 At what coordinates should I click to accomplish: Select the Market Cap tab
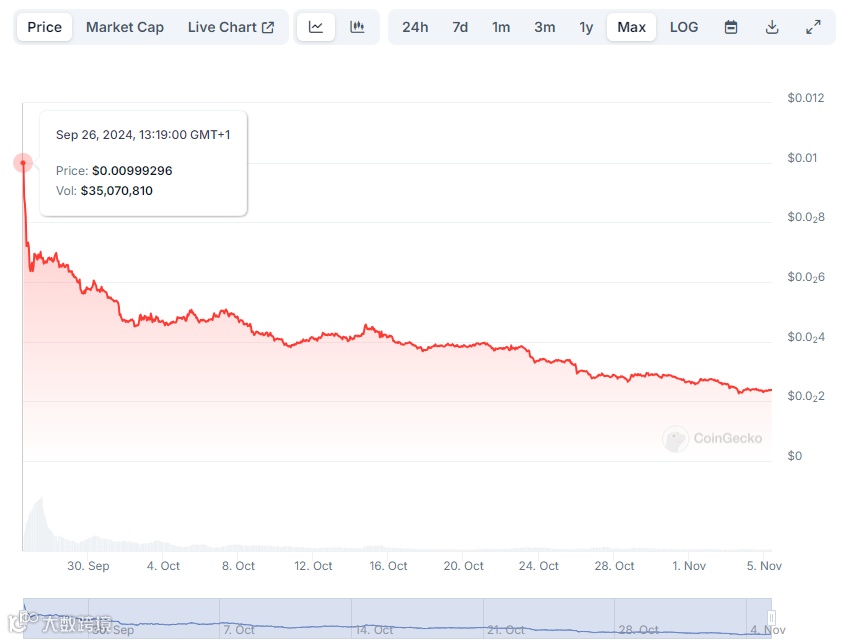click(x=125, y=27)
